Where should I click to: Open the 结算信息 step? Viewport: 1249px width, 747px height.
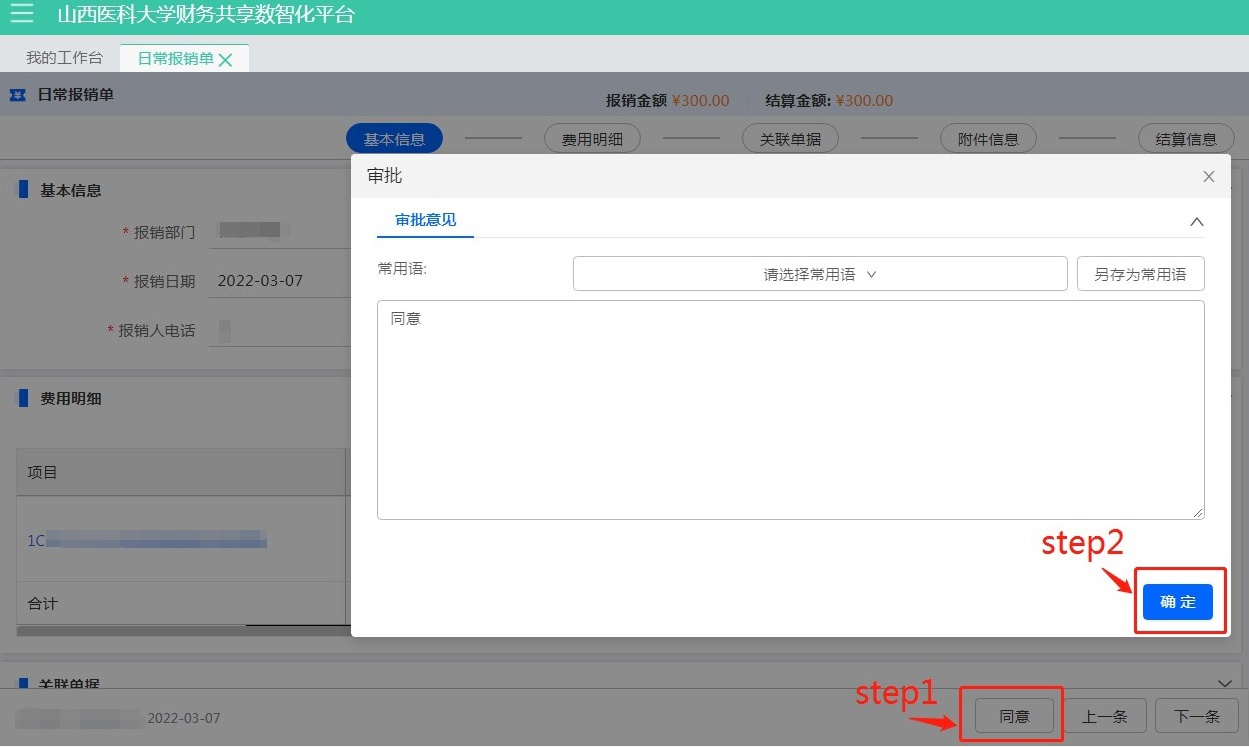[x=1186, y=139]
